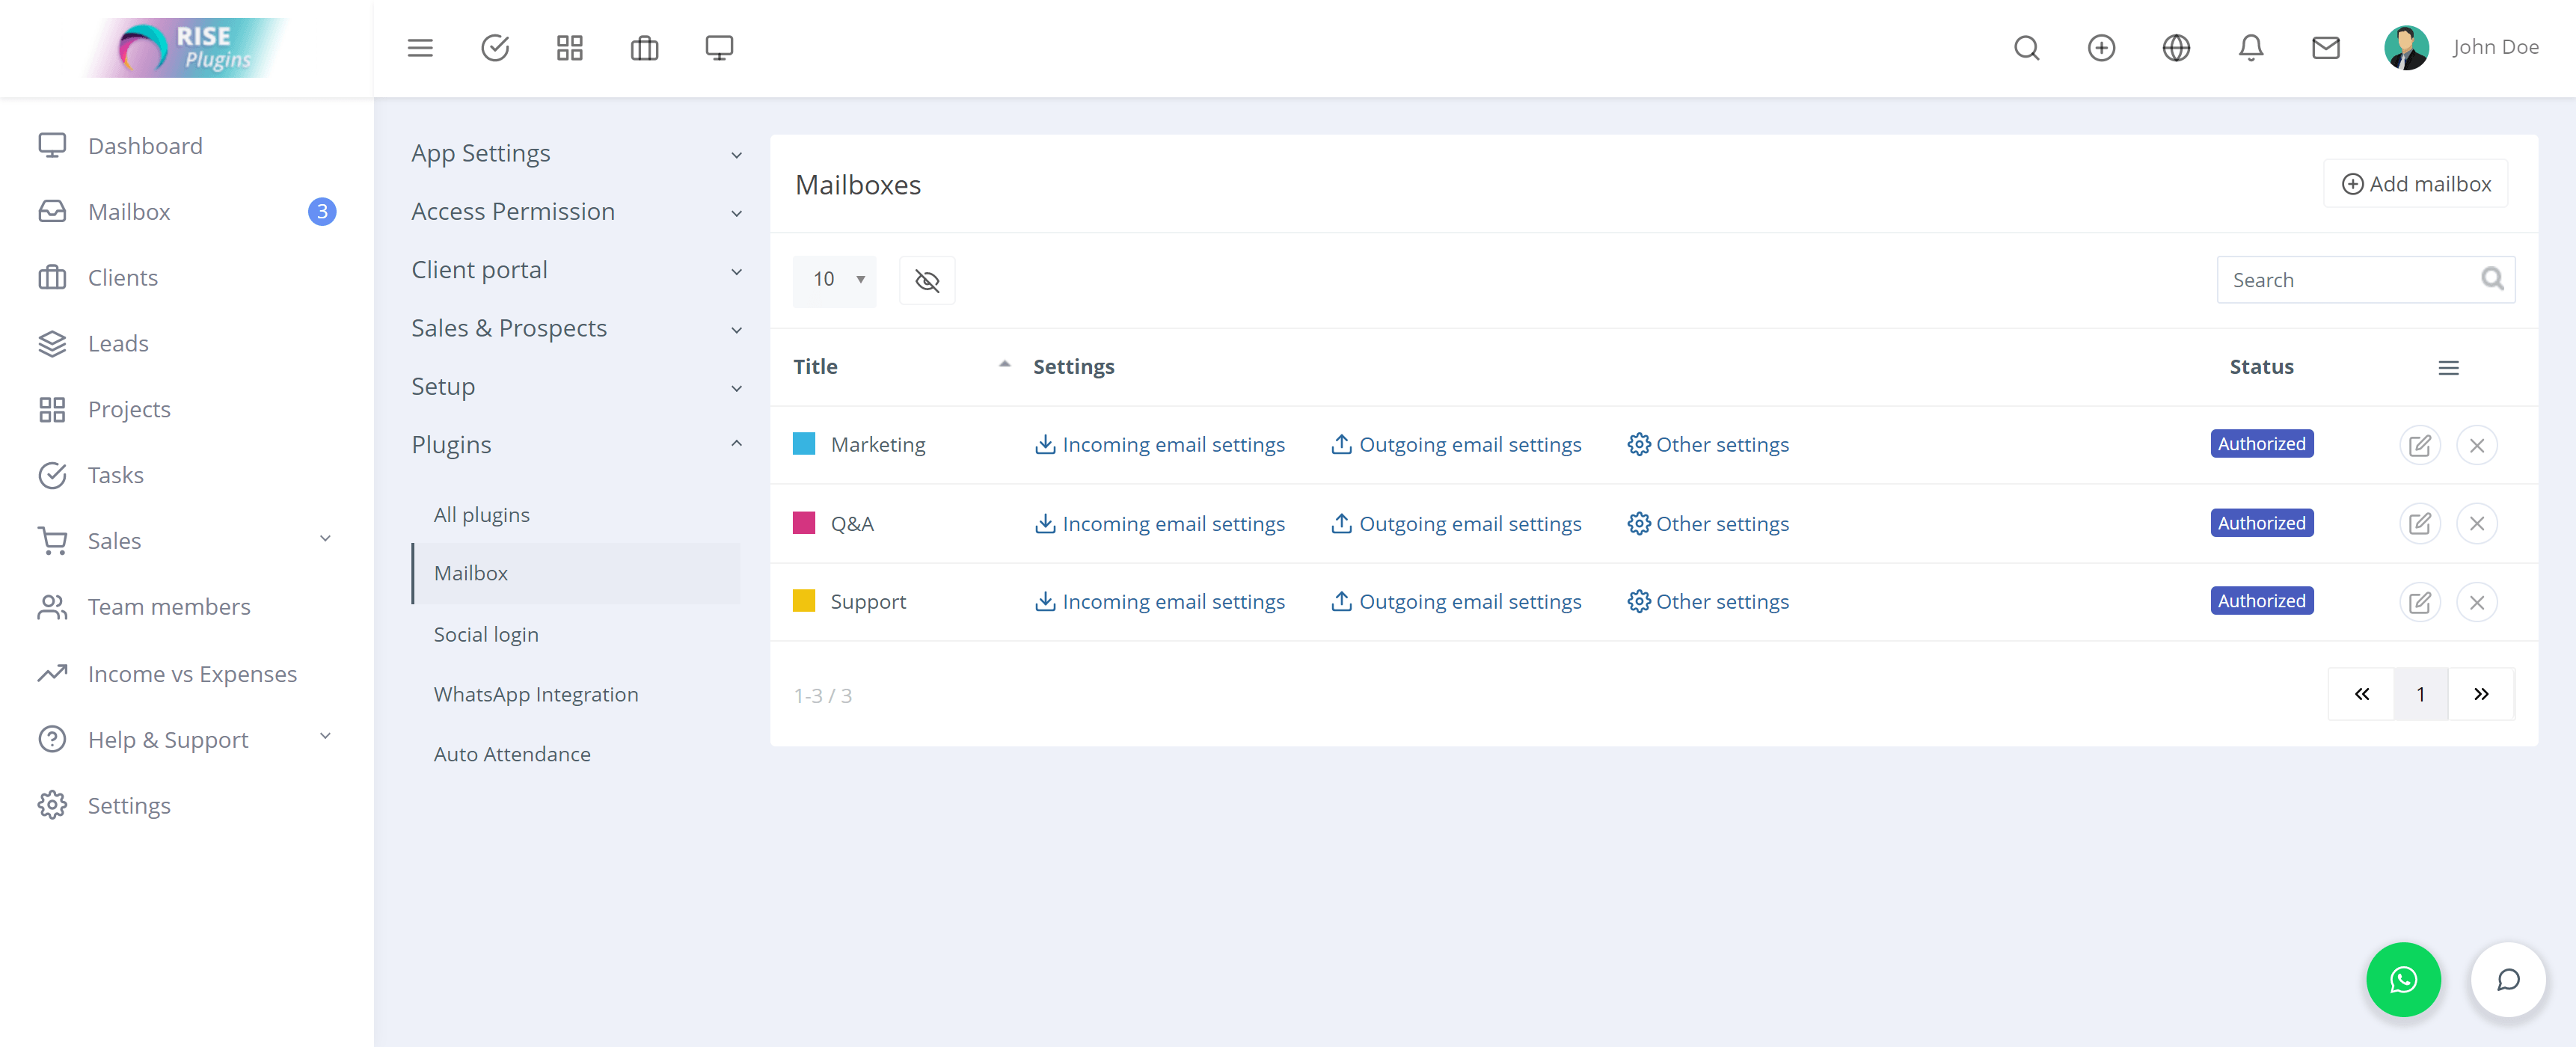
Task: Click other settings icon for Support mailbox
Action: click(1638, 600)
